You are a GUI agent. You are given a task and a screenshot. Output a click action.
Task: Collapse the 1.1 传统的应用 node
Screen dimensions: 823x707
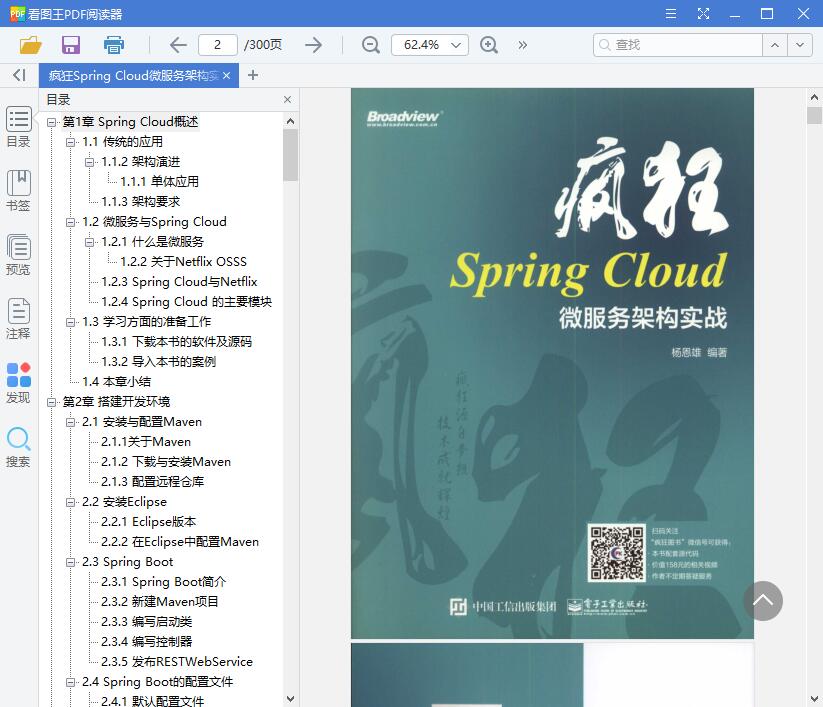point(70,142)
